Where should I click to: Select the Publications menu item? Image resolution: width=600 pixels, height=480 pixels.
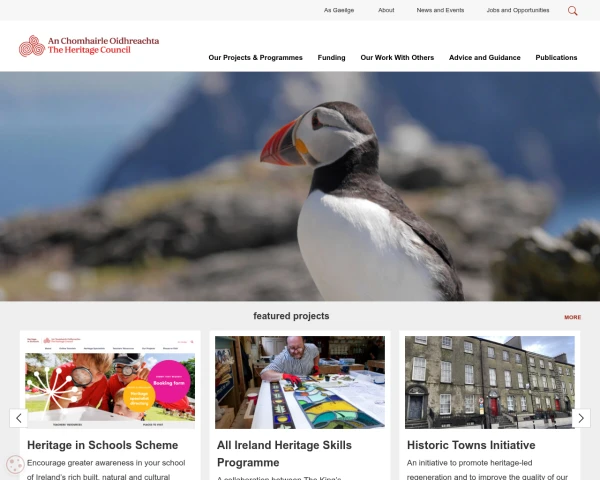[556, 57]
